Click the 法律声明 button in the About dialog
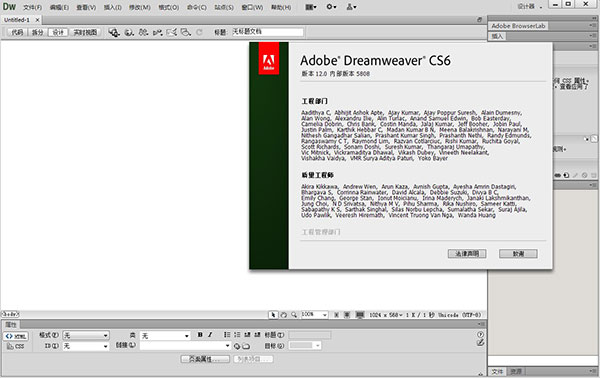This screenshot has height=378, width=600. pos(467,254)
